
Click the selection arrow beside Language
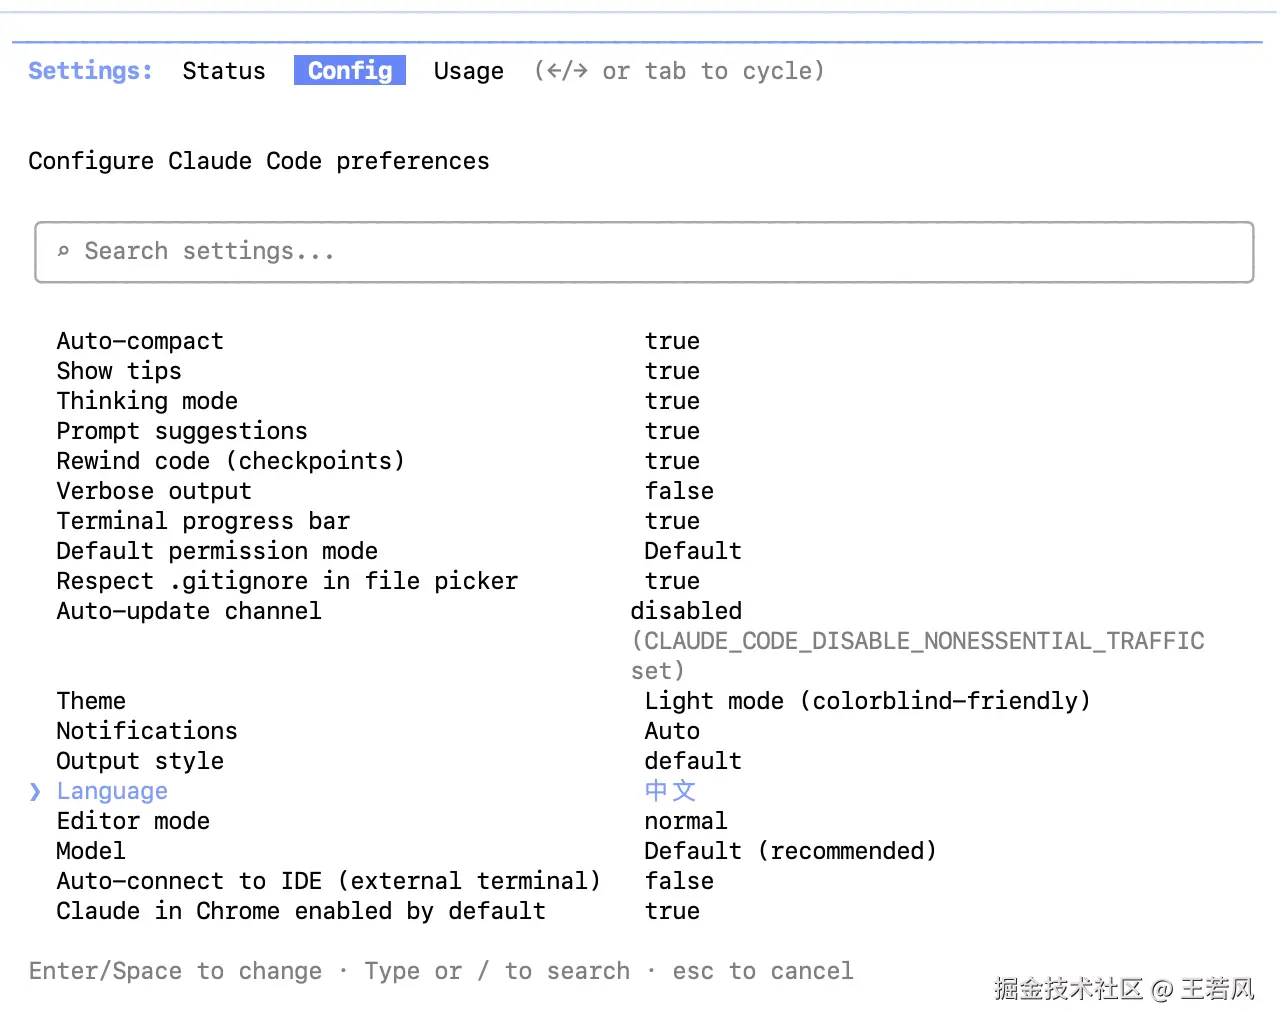35,791
